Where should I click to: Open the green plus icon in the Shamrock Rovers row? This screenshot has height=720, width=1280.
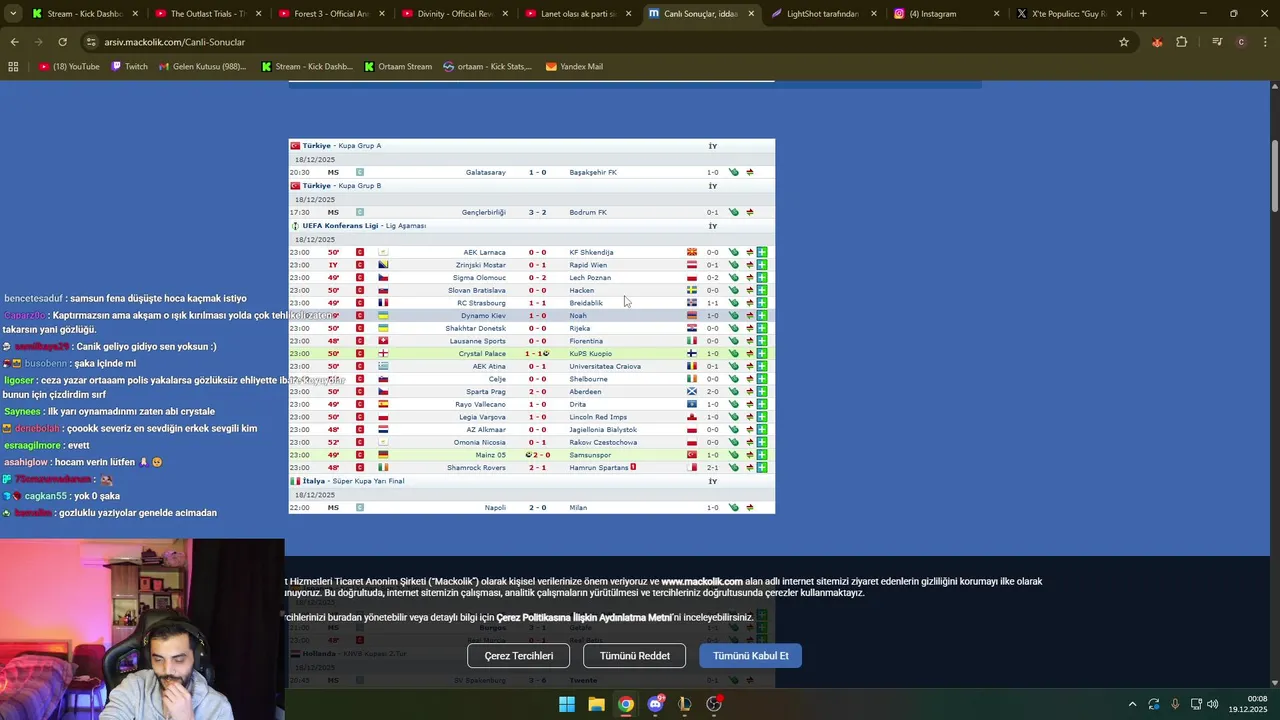coord(762,468)
